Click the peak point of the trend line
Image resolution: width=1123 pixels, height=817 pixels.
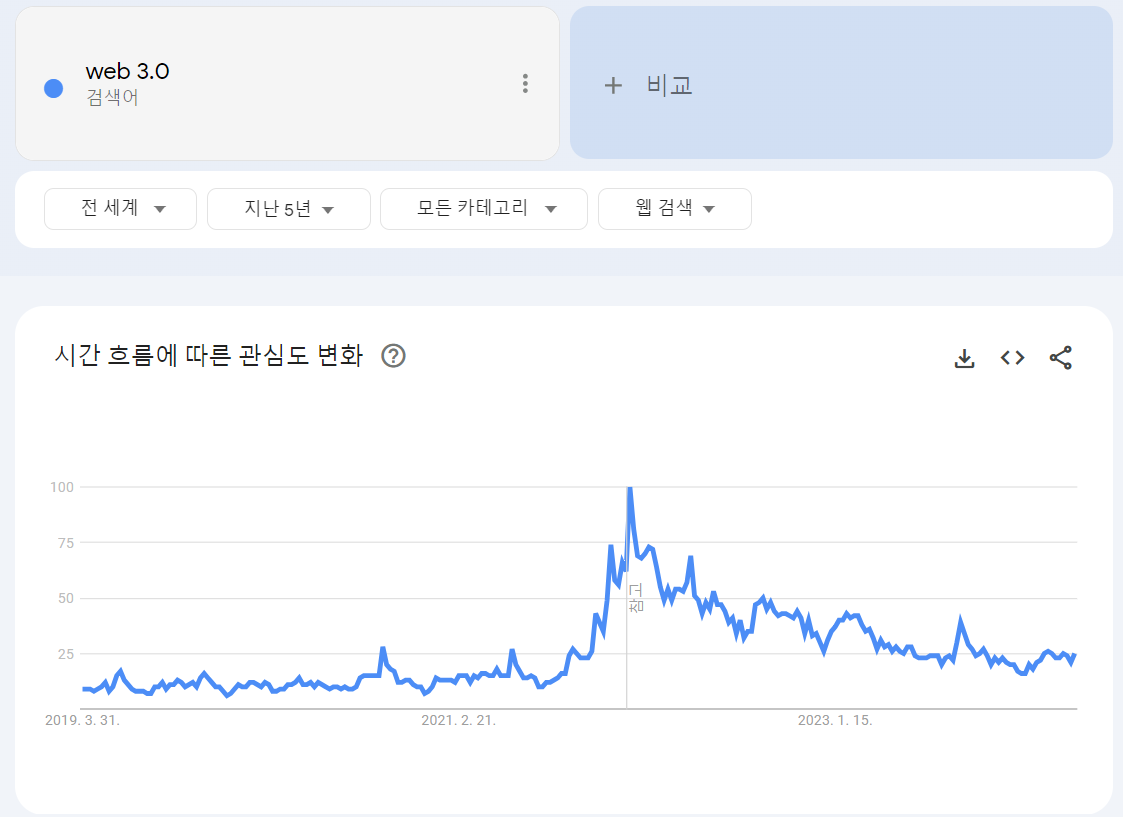coord(629,488)
